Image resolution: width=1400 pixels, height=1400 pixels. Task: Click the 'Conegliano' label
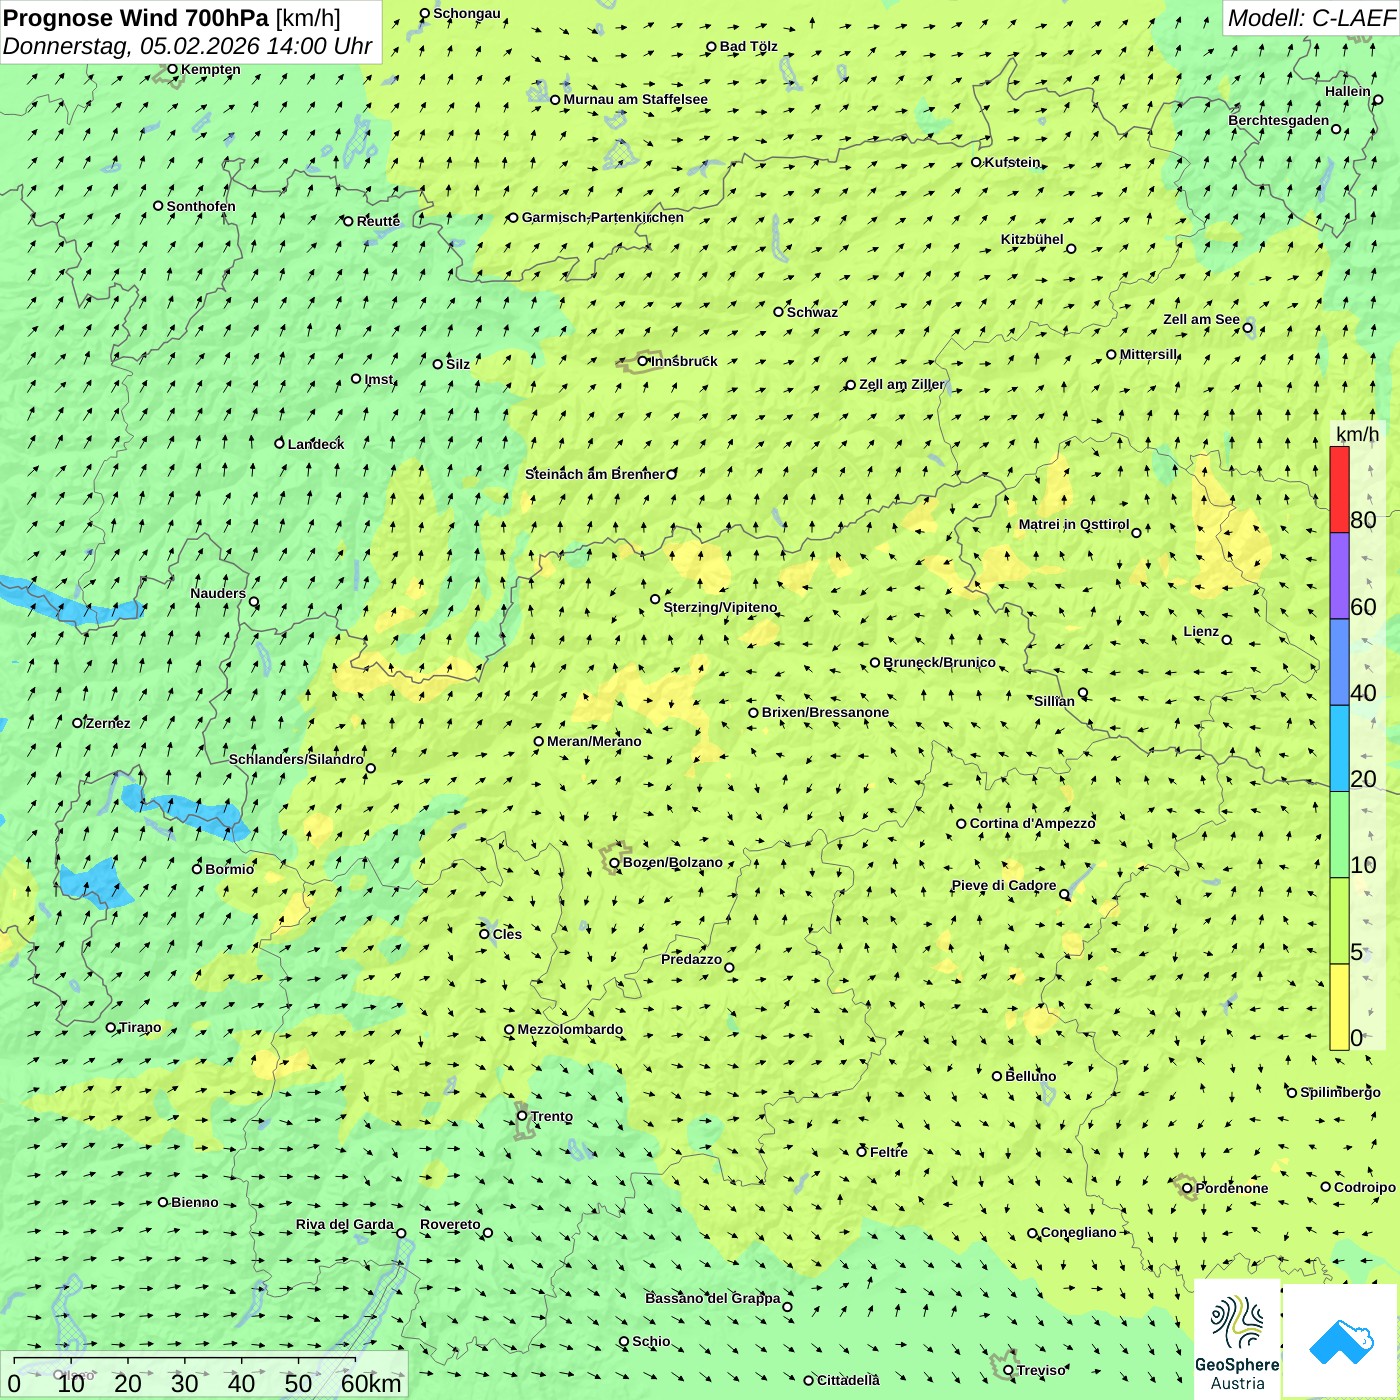[x=1078, y=1232]
